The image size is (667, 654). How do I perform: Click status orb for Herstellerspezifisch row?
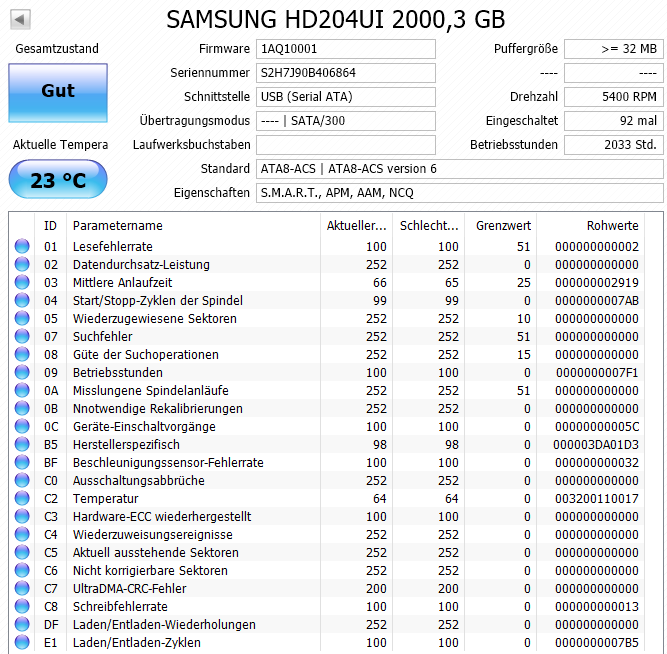coord(22,444)
